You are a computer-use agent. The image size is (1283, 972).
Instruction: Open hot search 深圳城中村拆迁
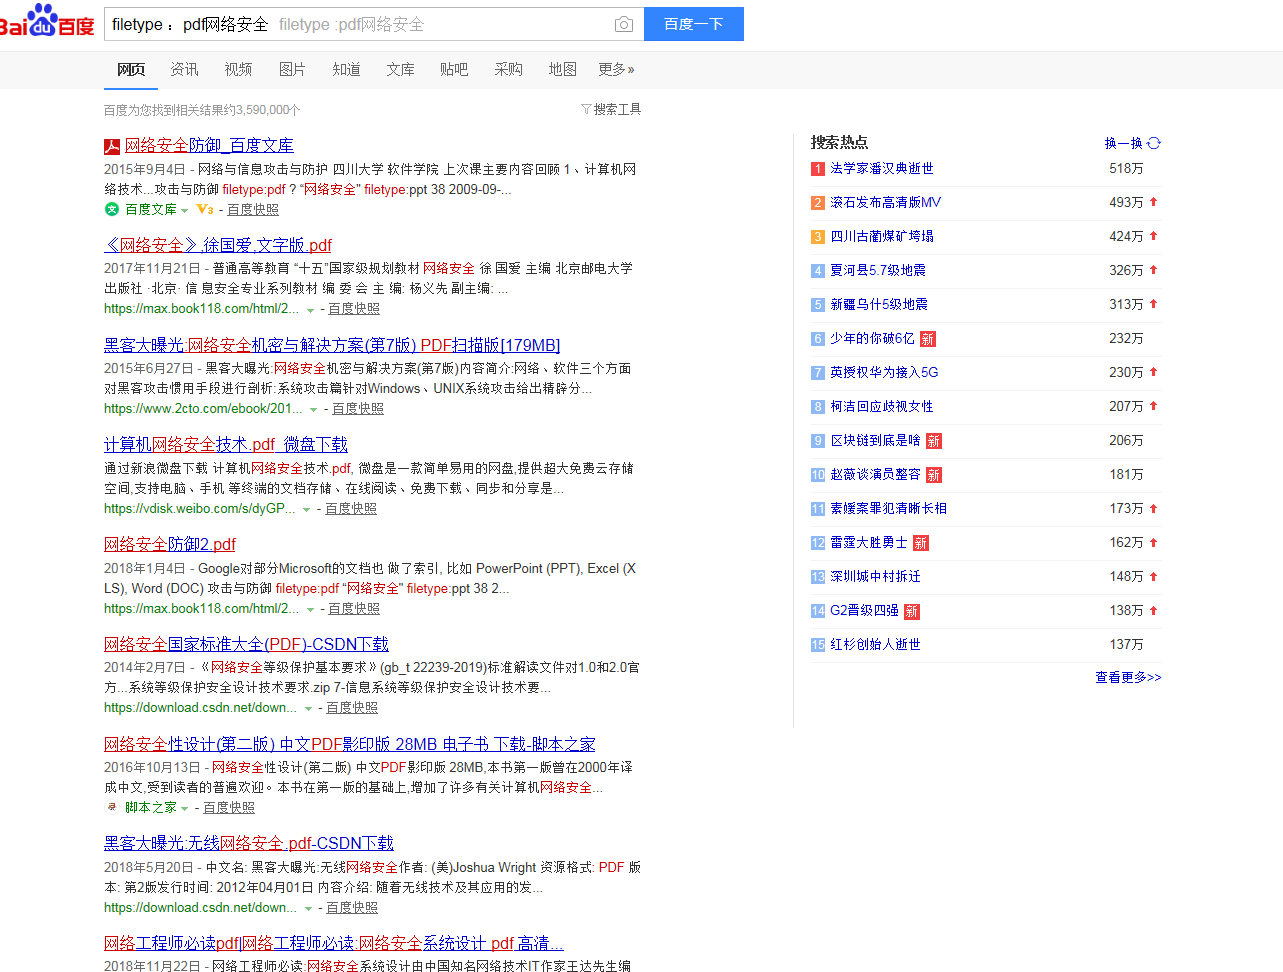pyautogui.click(x=875, y=576)
